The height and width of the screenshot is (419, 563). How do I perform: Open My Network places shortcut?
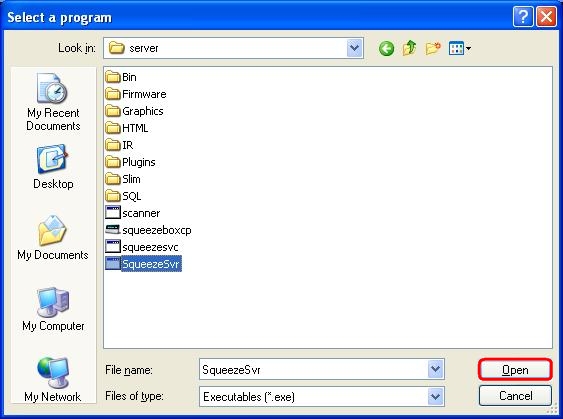53,380
